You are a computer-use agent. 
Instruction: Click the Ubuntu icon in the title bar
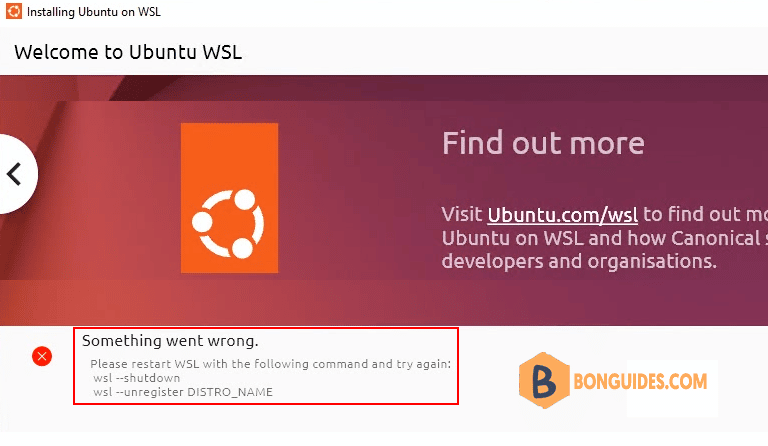14,11
